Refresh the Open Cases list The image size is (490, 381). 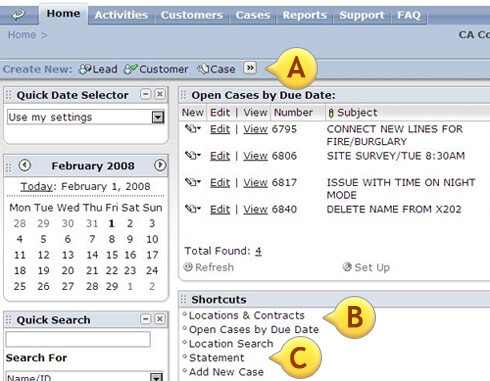tap(209, 267)
